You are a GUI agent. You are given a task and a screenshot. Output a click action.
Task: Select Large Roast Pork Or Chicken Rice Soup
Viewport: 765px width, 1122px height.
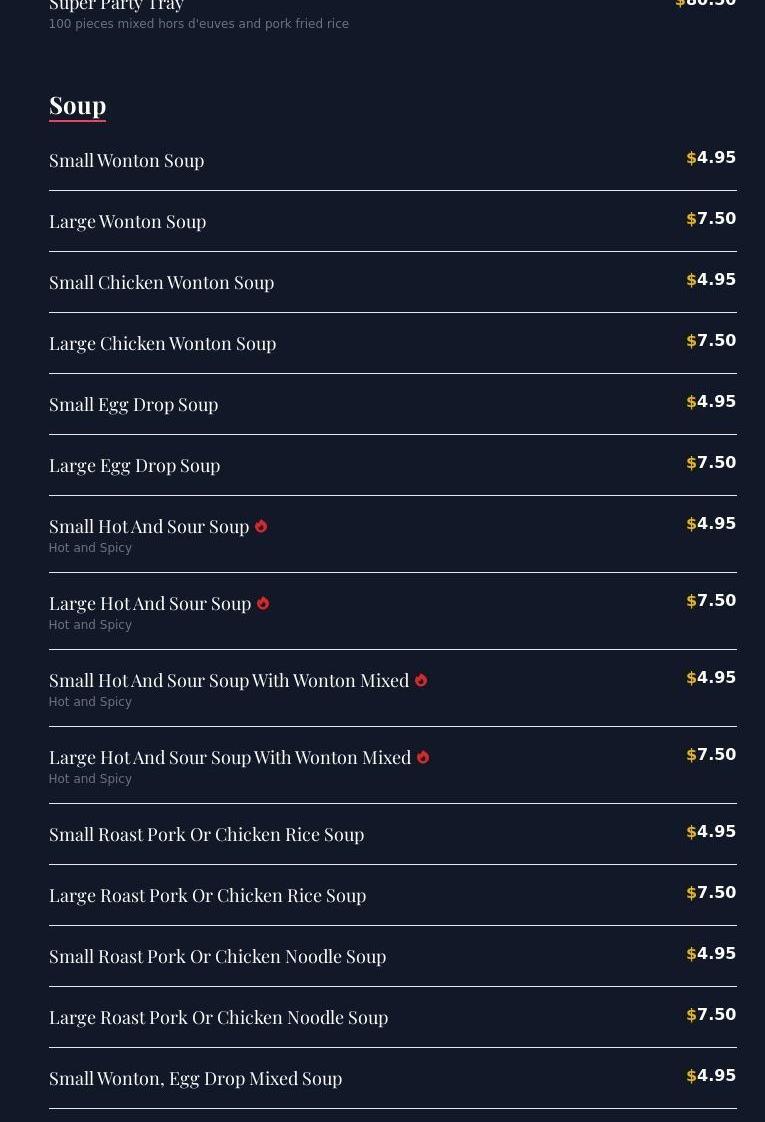[207, 895]
